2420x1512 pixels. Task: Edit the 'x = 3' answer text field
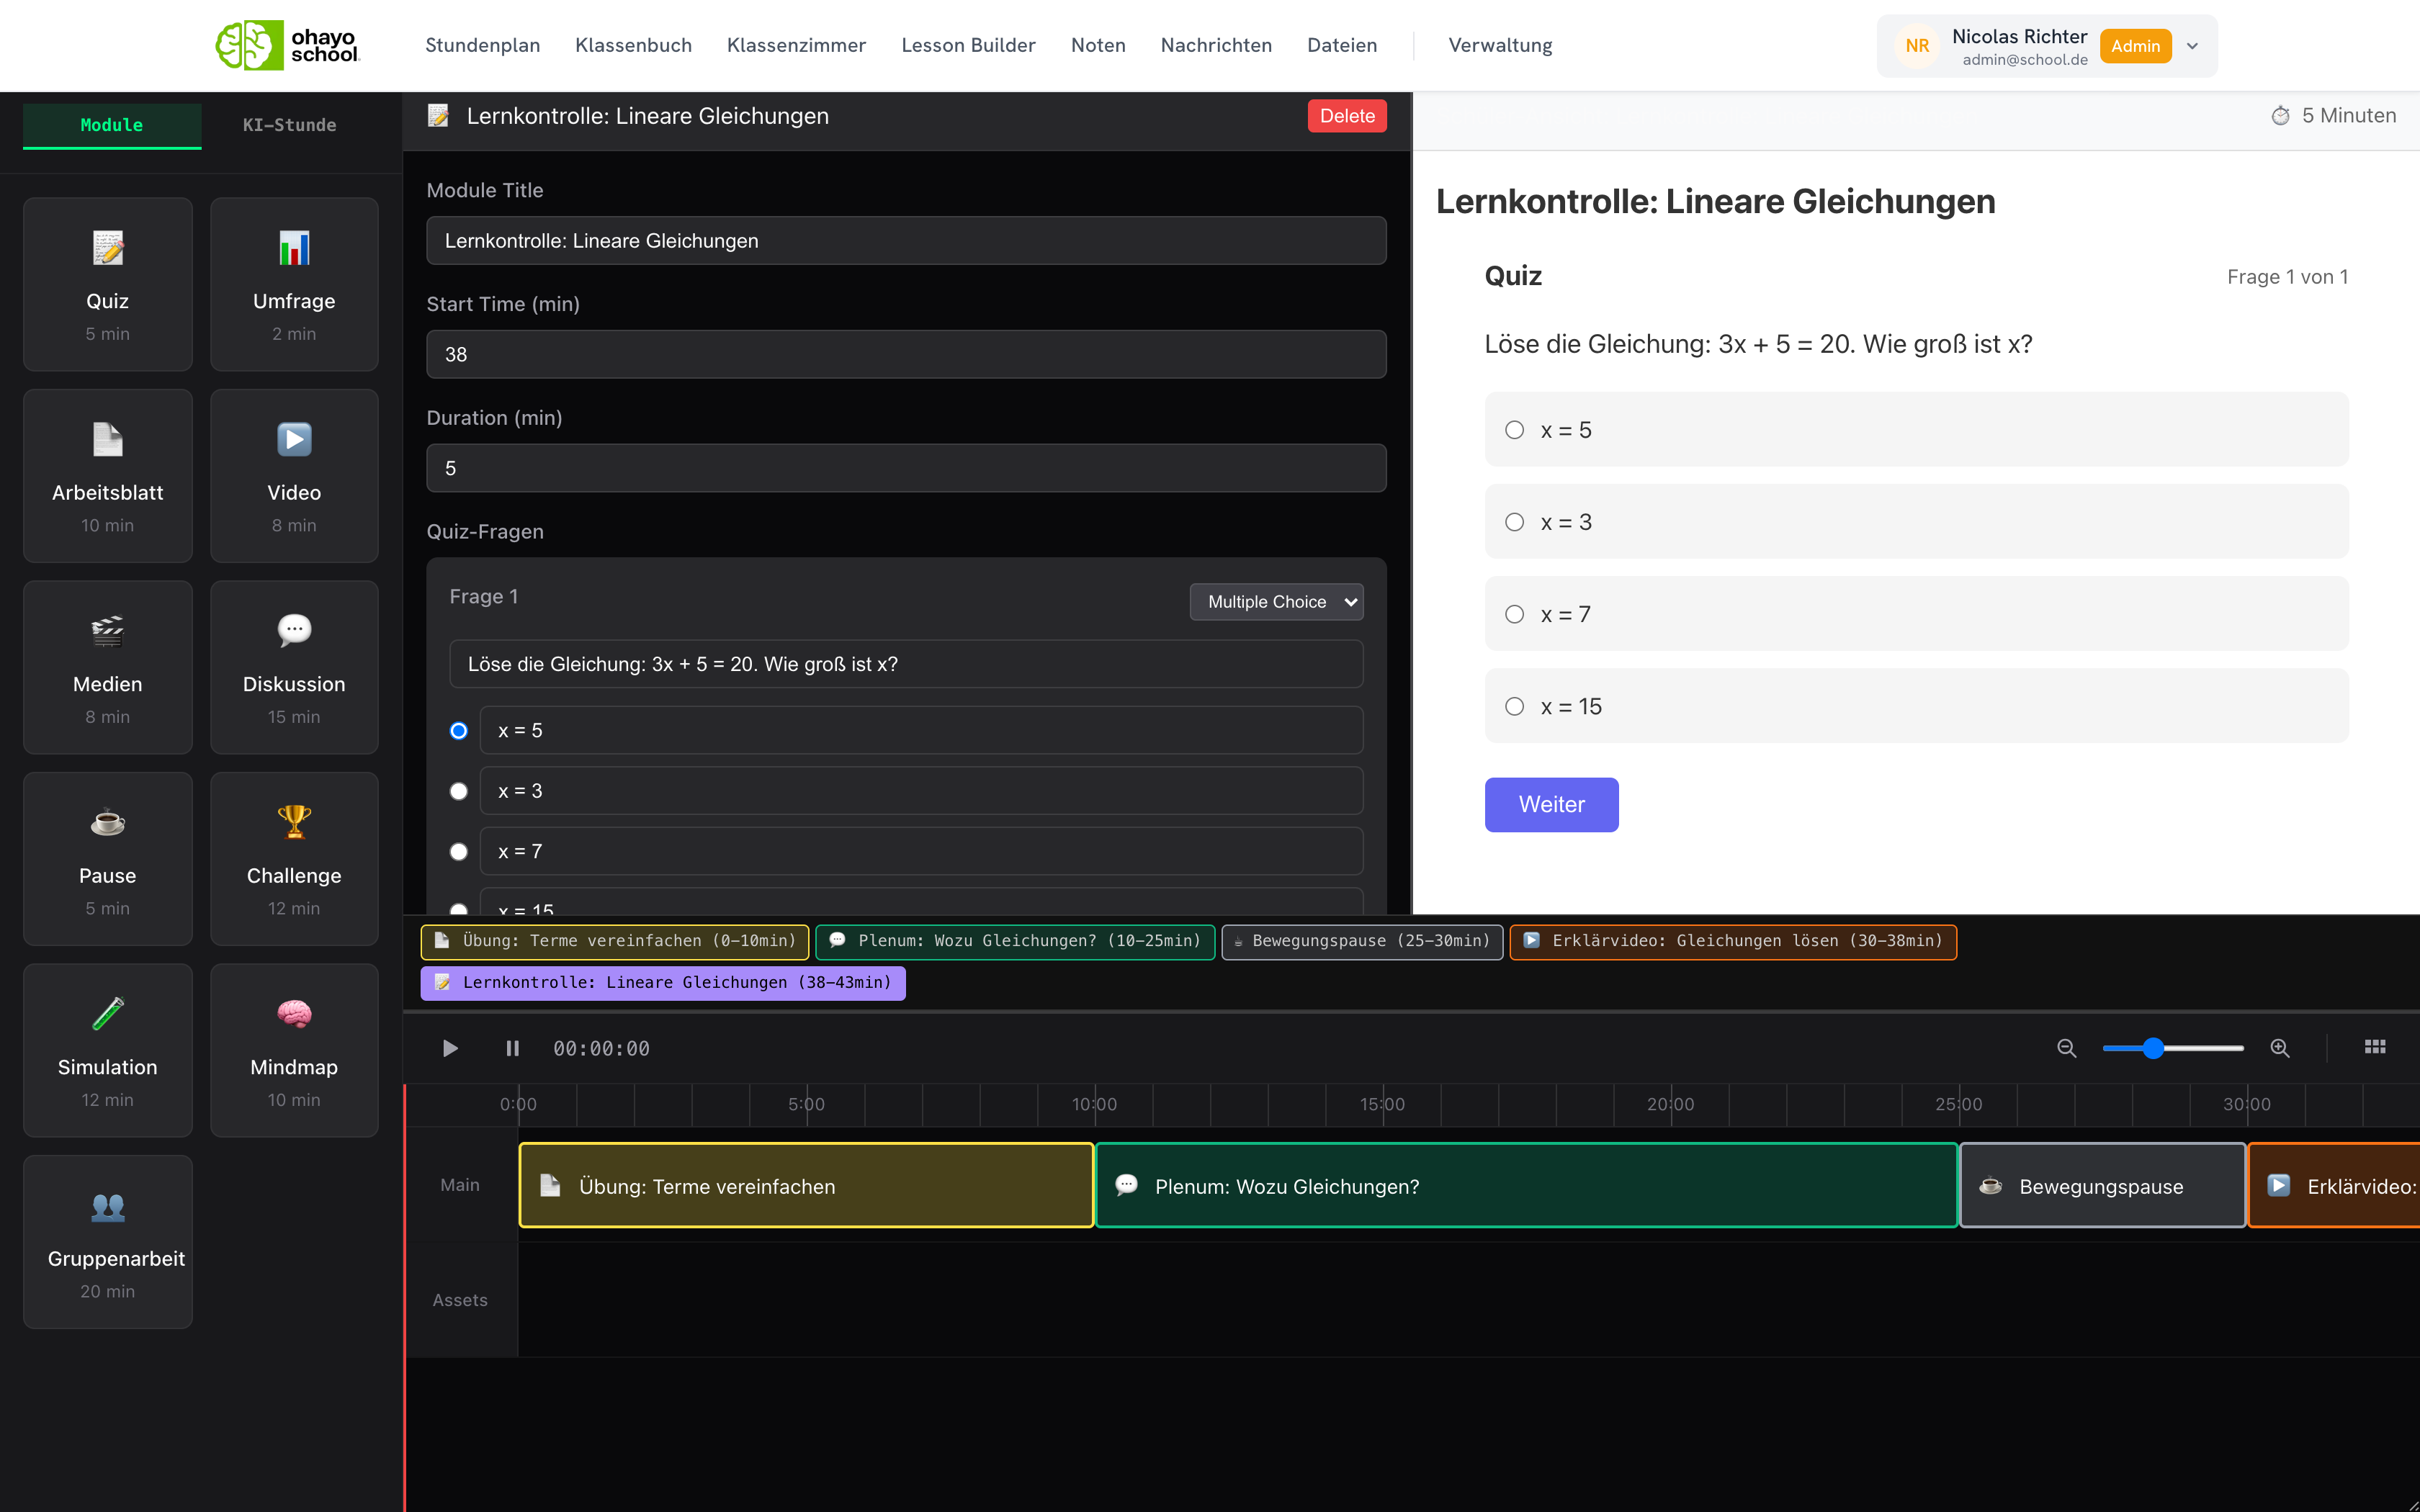point(921,791)
